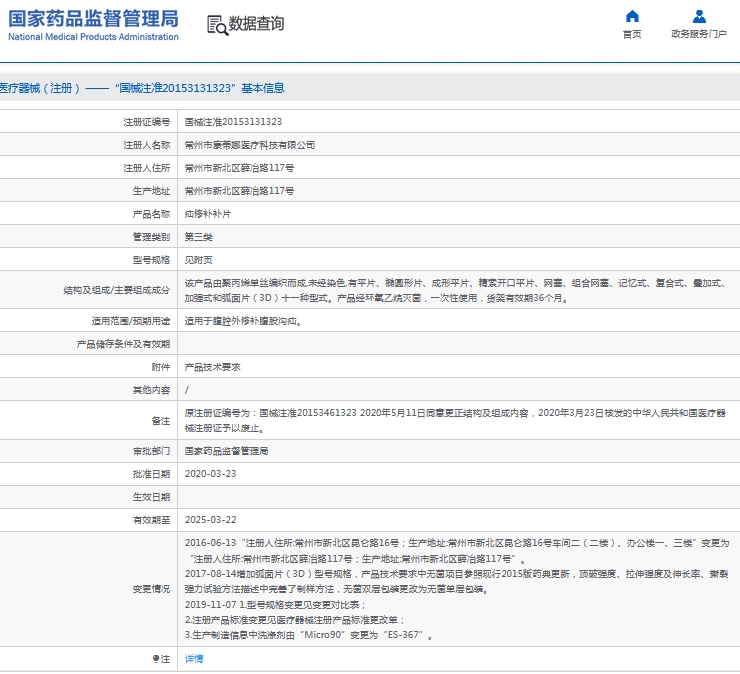The width and height of the screenshot is (740, 674).
Task: Select the page title 国械注准20153131323 基本信息
Action: coord(199,88)
